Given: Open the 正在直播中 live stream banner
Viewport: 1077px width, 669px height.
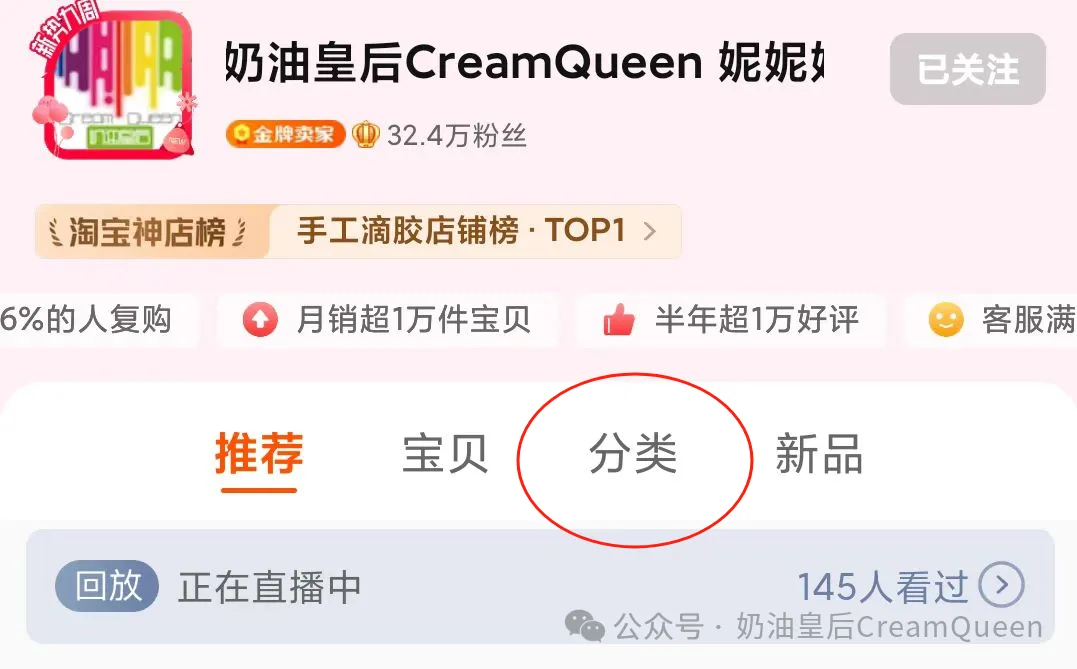Looking at the screenshot, I should click(x=540, y=586).
